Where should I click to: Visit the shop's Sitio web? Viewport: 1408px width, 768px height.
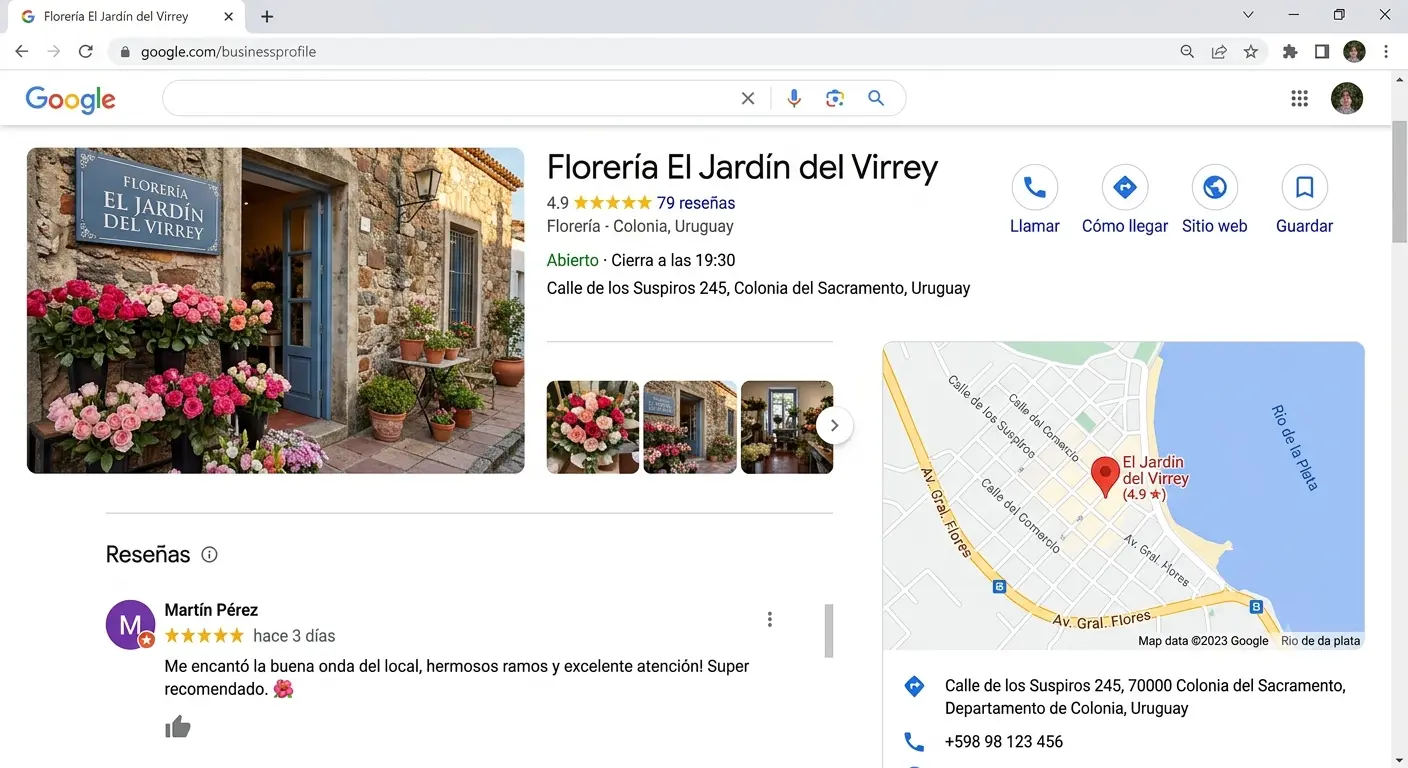[x=1215, y=200]
